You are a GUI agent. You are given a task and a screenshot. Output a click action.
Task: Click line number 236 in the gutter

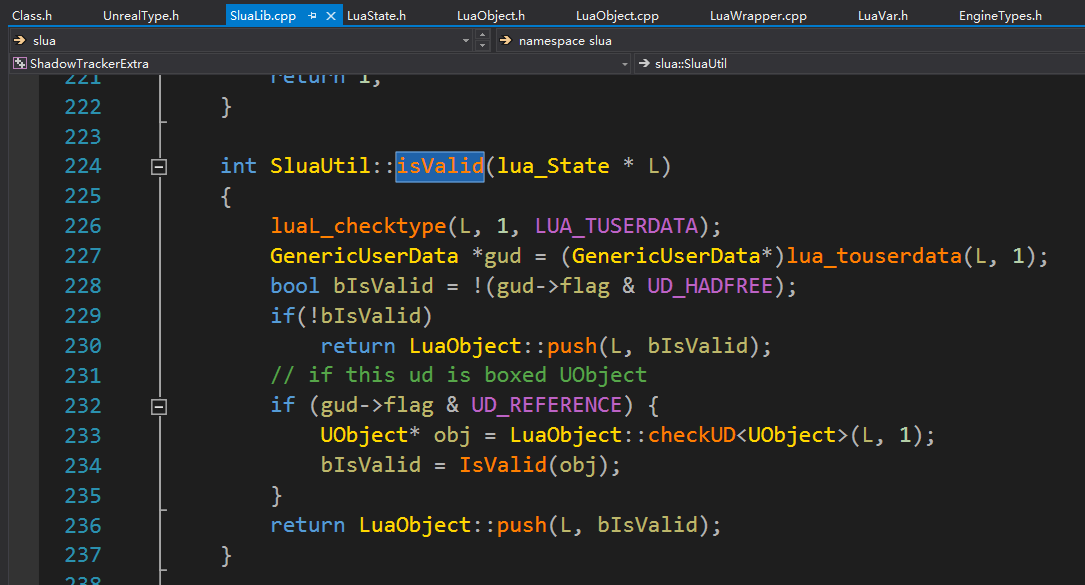(83, 525)
